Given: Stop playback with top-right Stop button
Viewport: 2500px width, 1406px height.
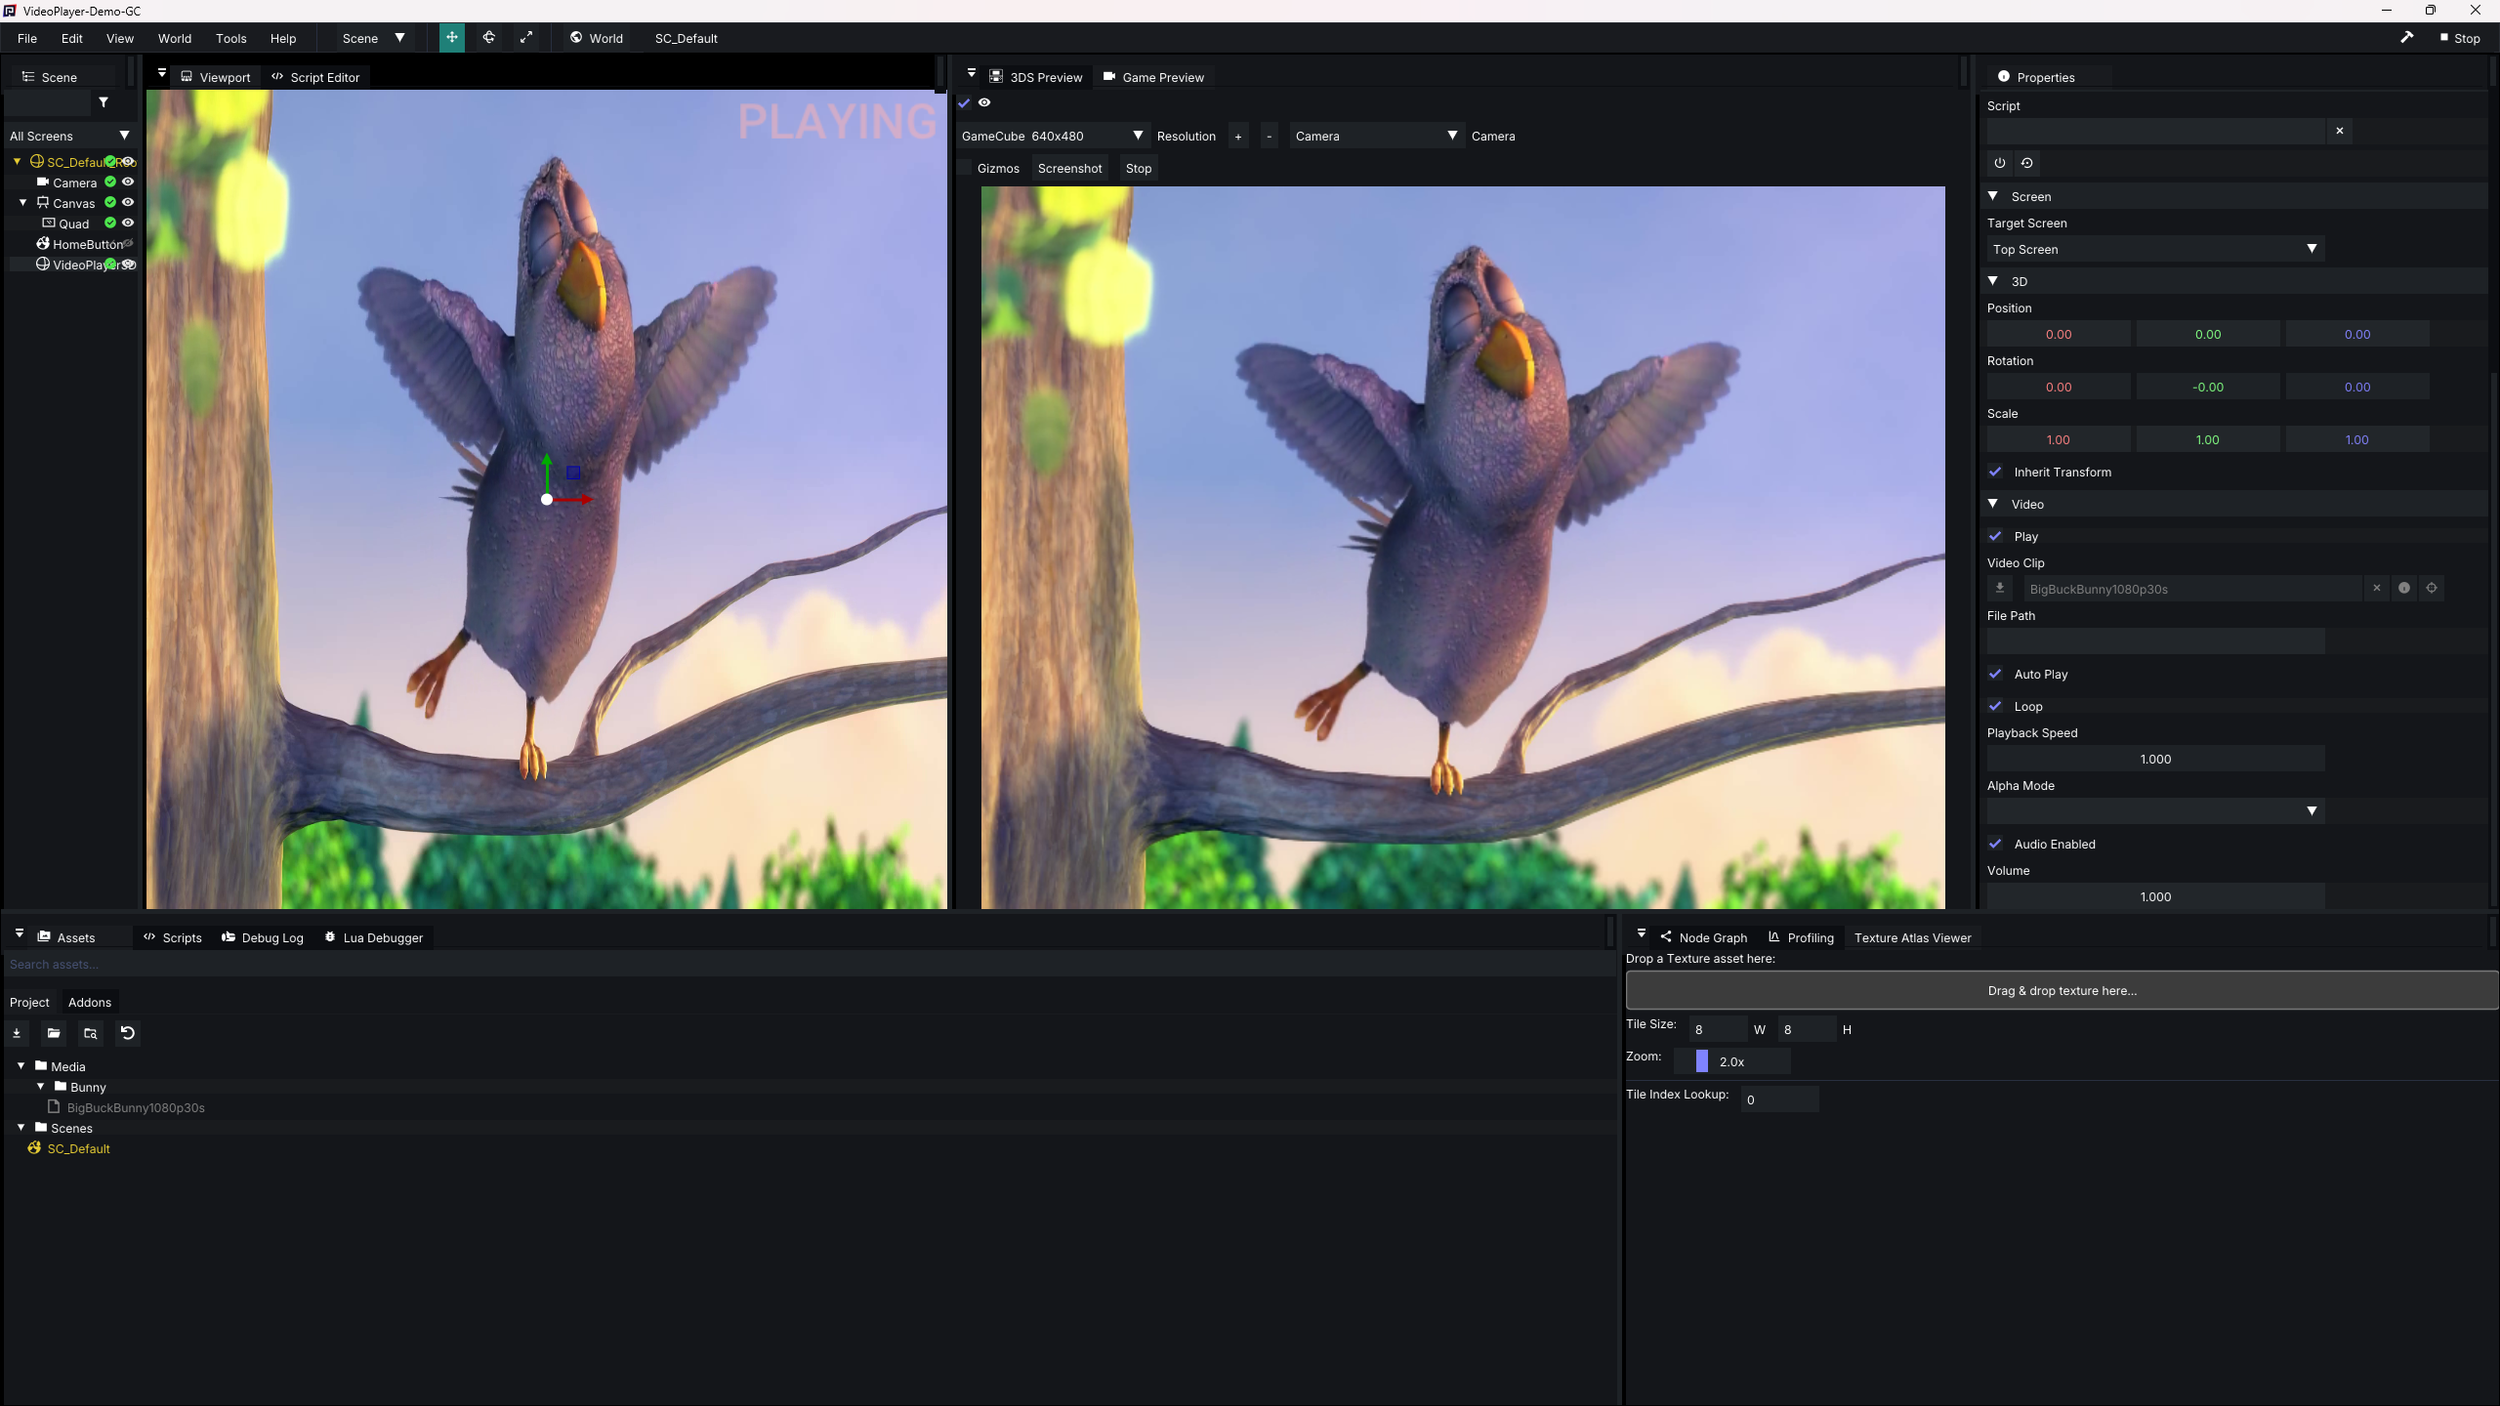Looking at the screenshot, I should 2460,38.
